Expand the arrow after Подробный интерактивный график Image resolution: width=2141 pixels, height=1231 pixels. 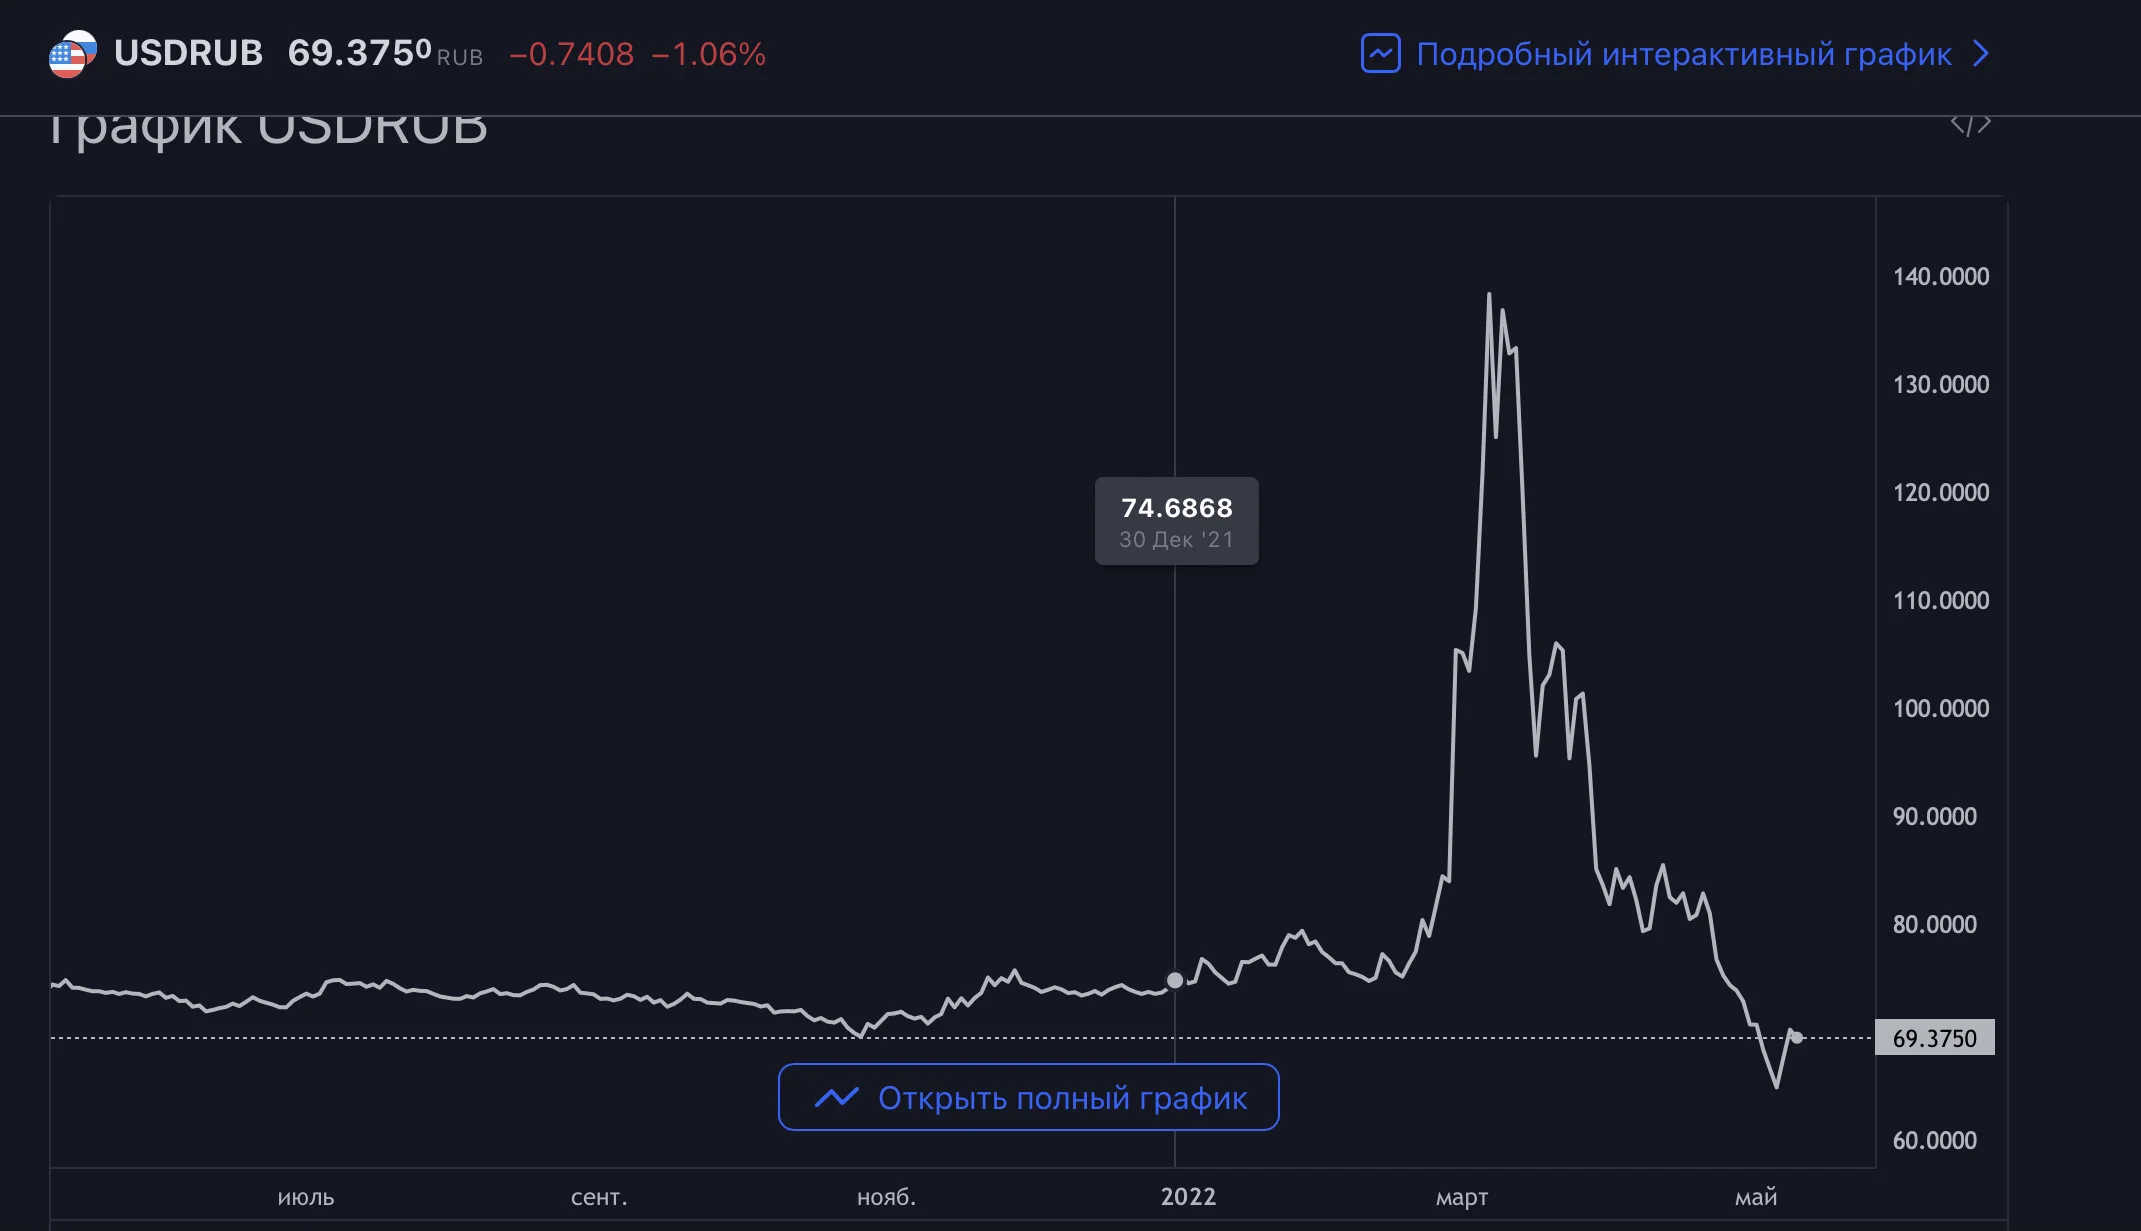tap(1980, 54)
